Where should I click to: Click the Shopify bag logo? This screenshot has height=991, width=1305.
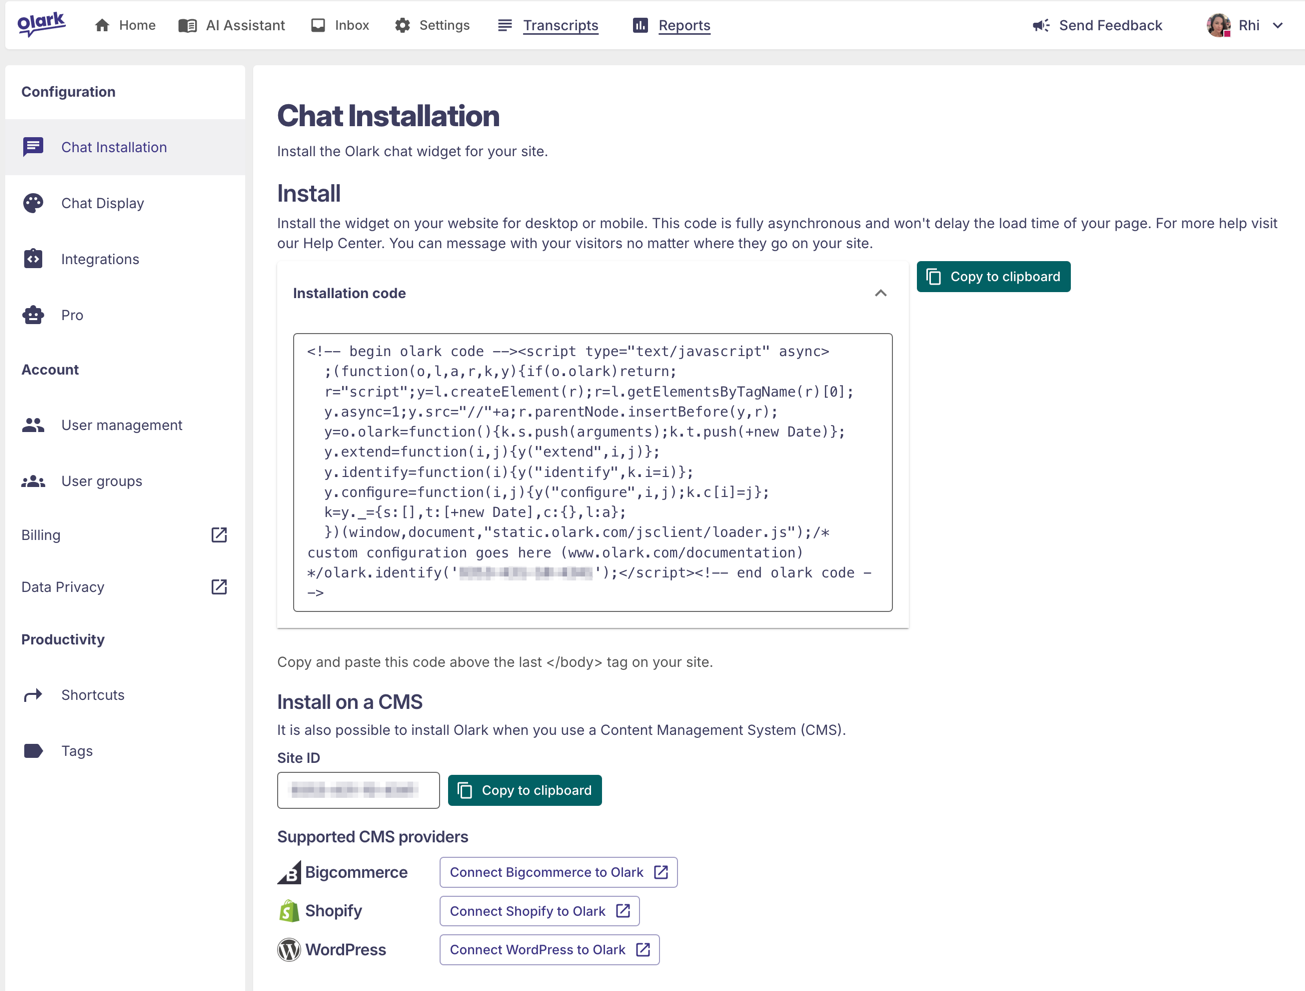pyautogui.click(x=289, y=911)
